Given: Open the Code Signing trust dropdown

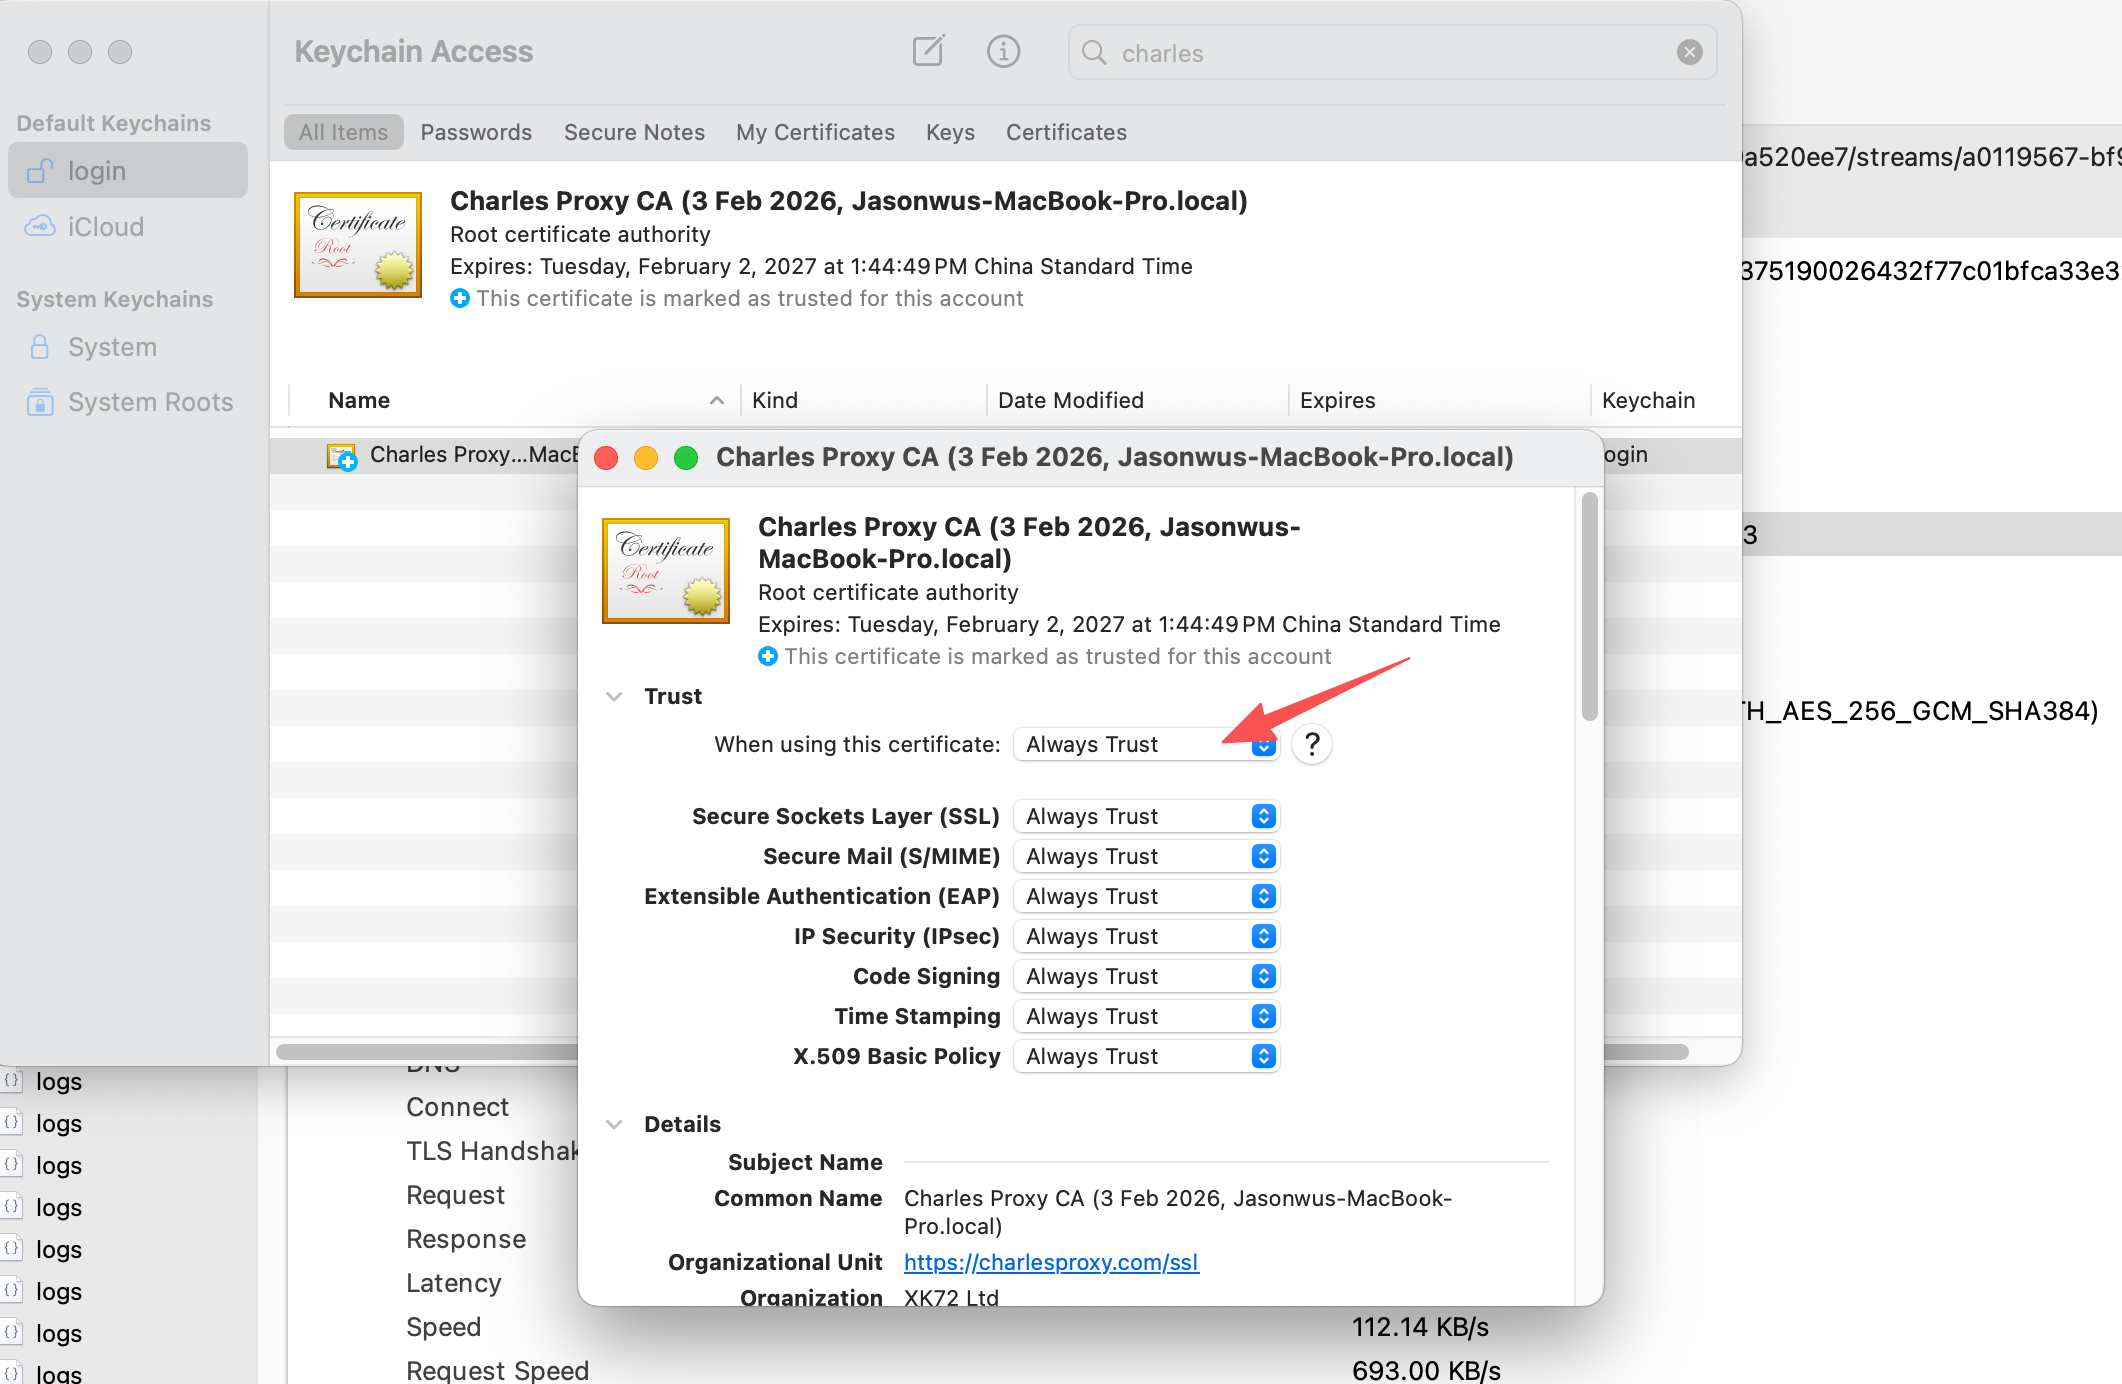Looking at the screenshot, I should point(1146,976).
